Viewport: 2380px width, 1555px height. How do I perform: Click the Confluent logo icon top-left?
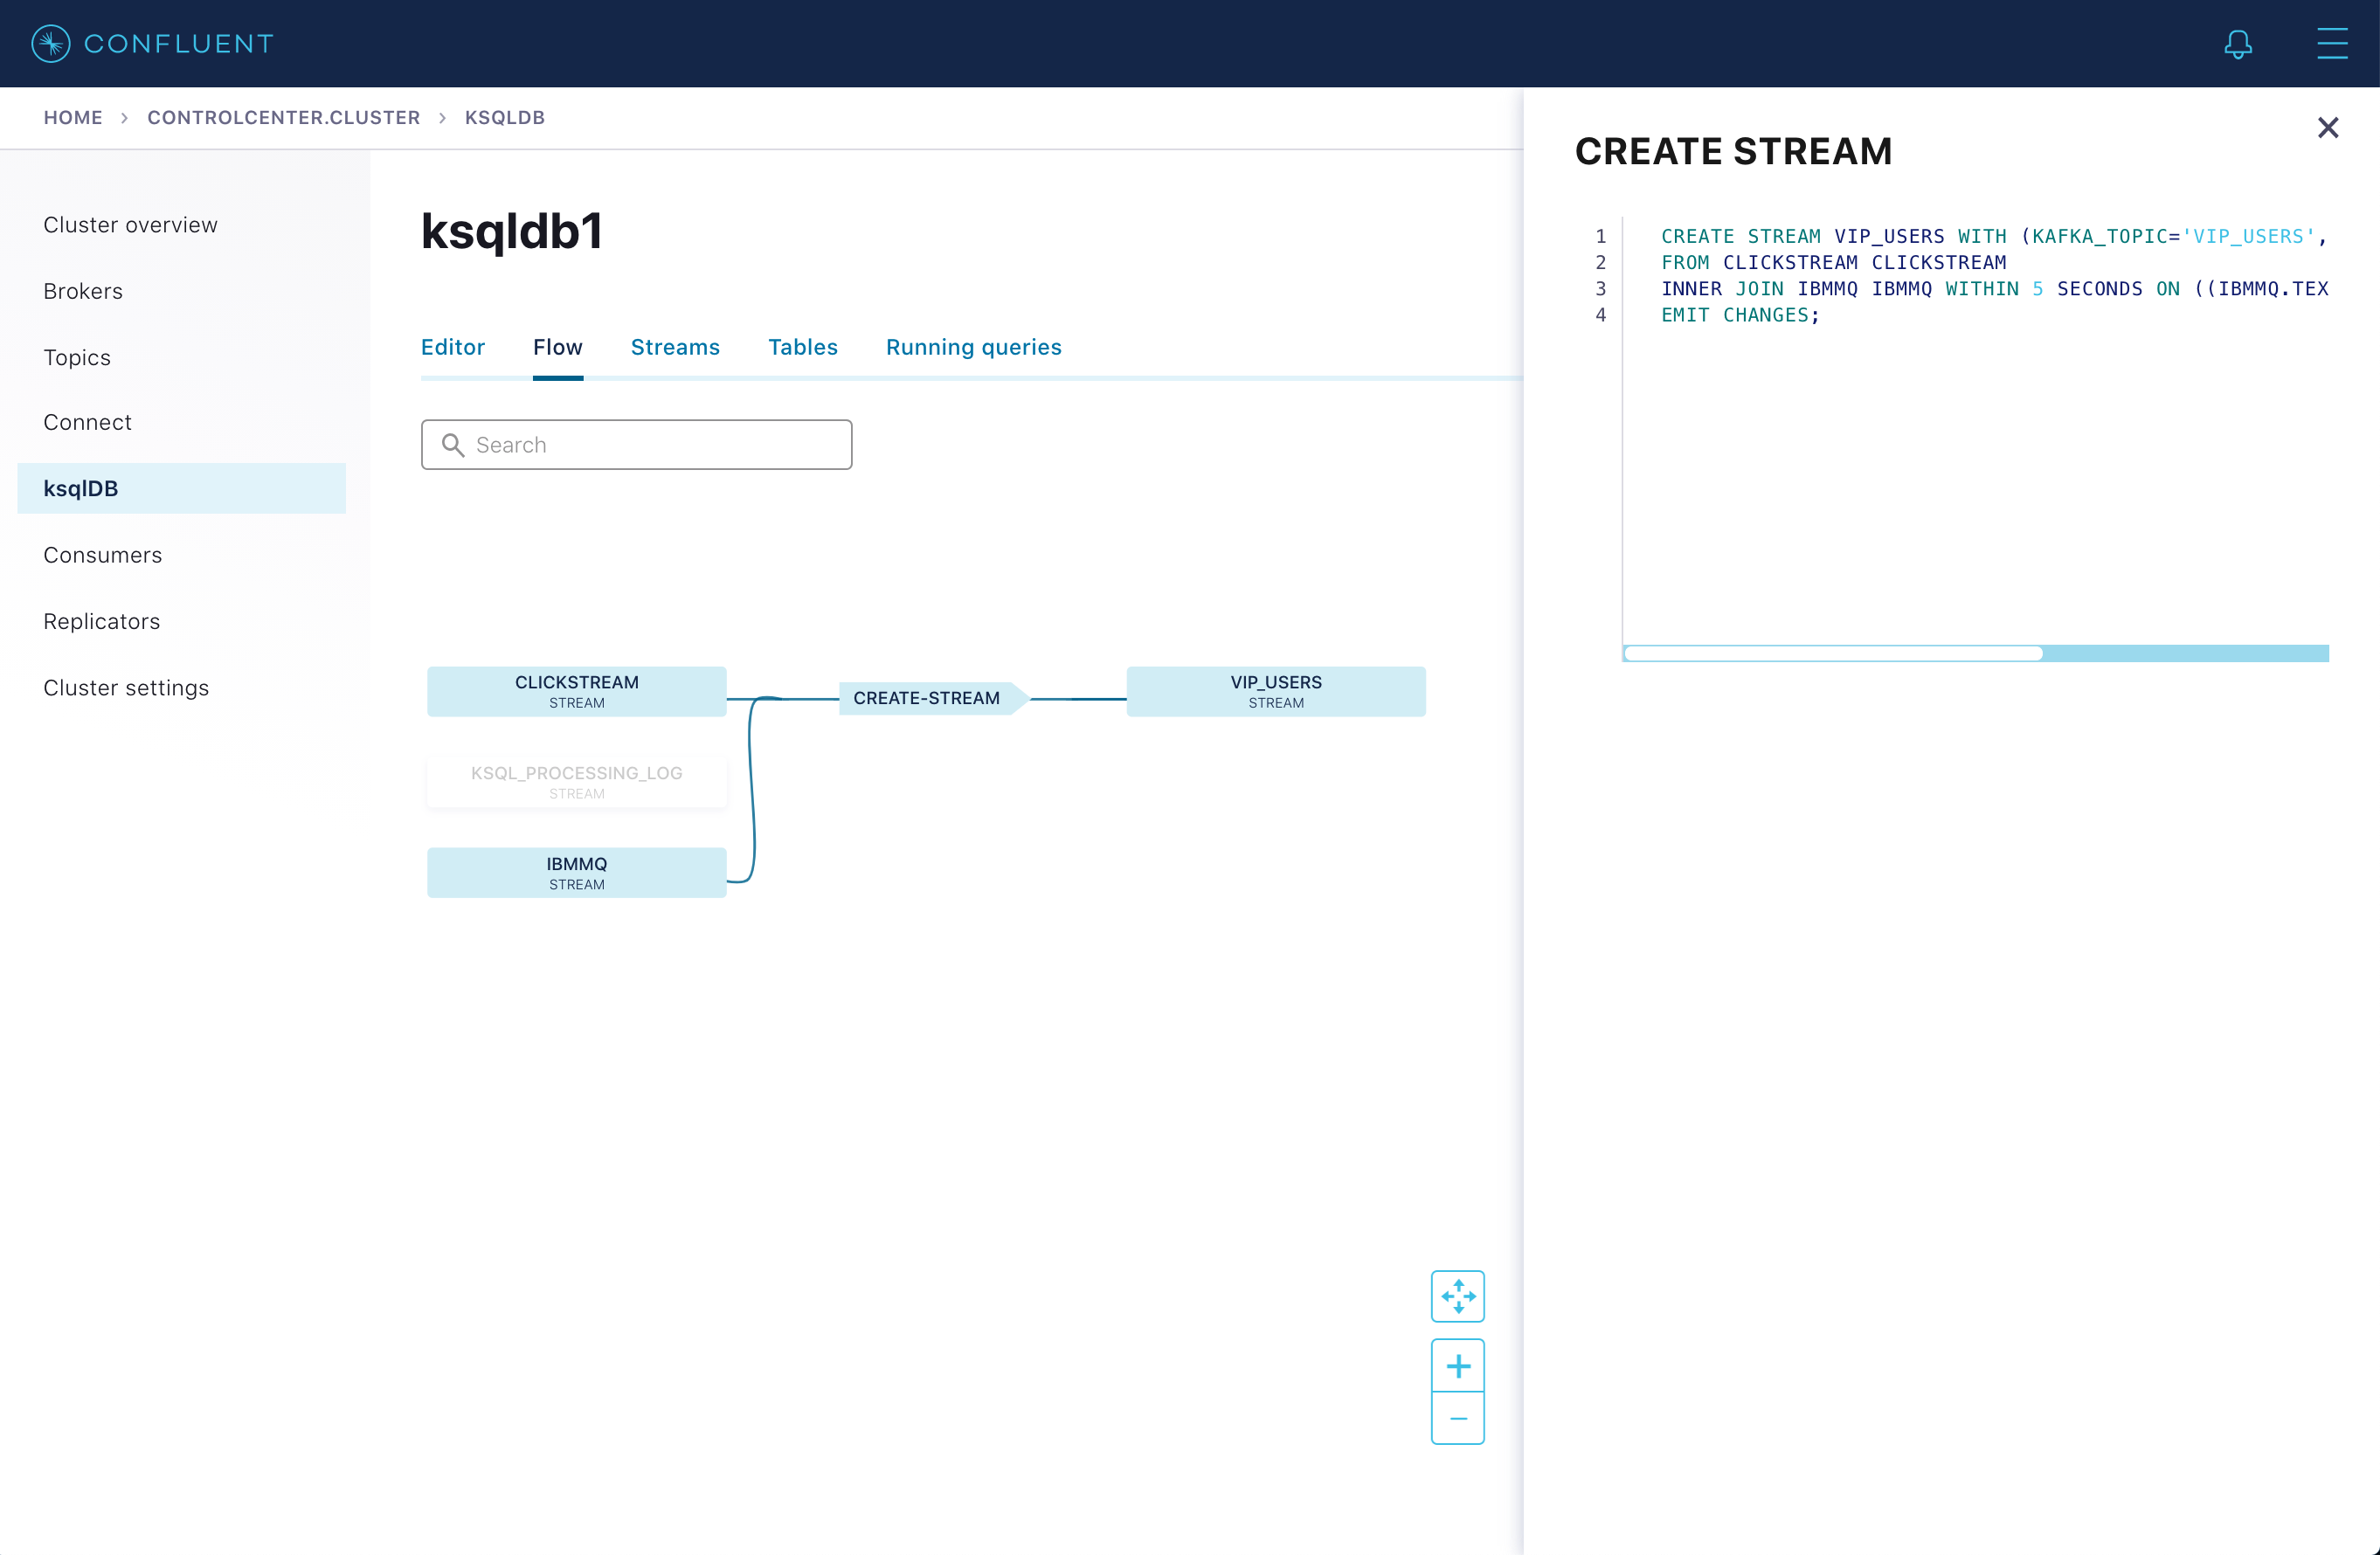[x=51, y=44]
